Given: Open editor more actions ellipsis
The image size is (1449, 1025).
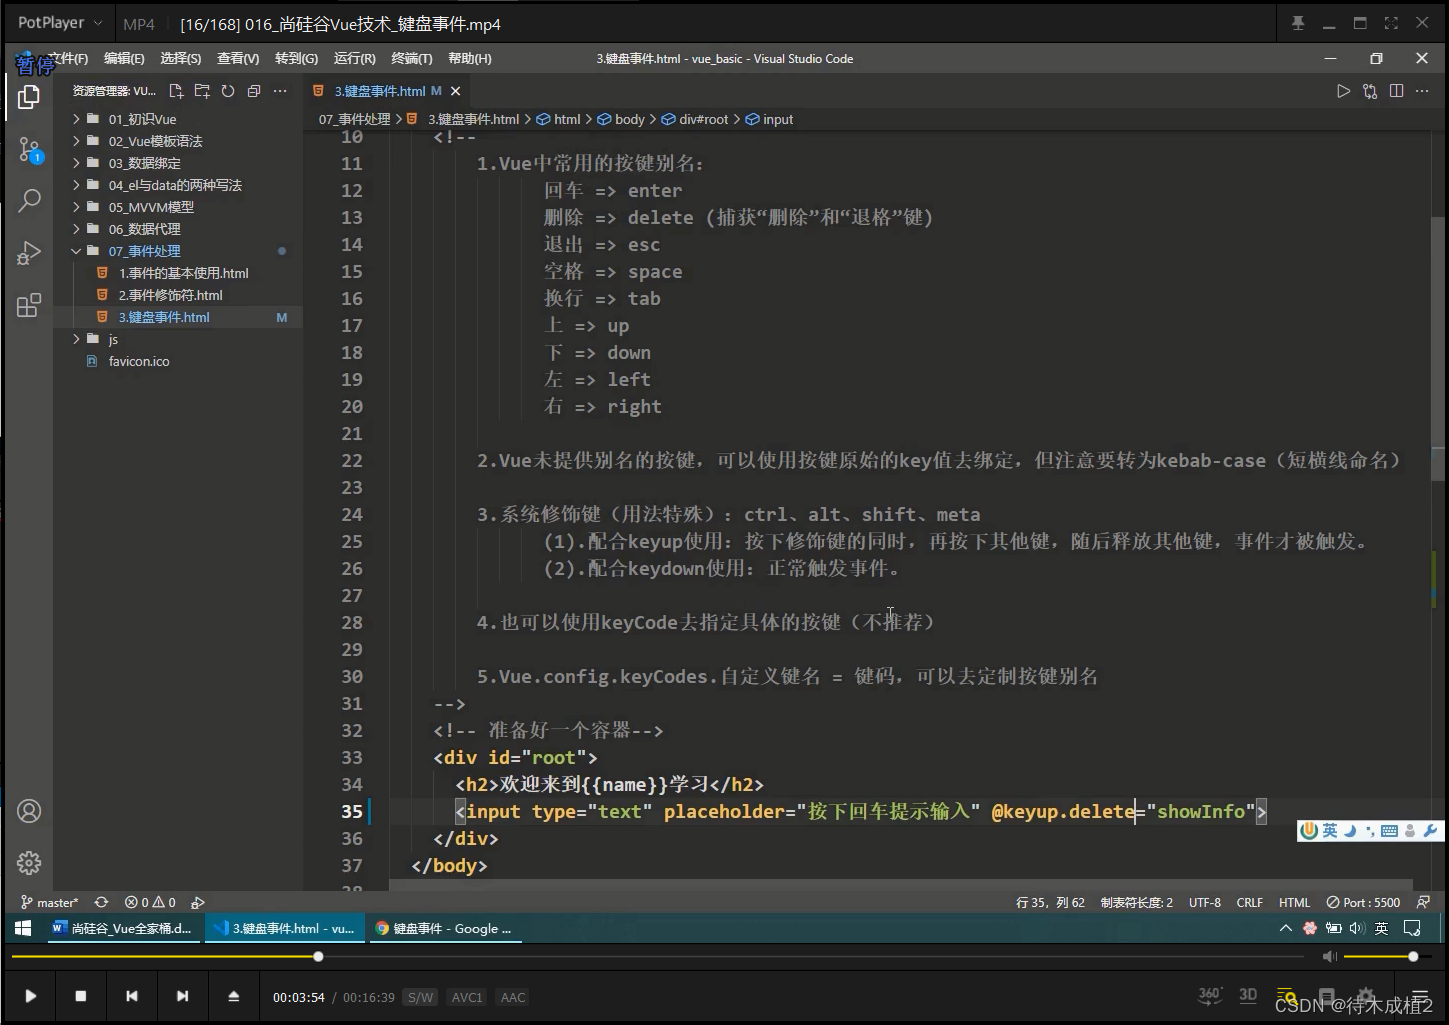Looking at the screenshot, I should 1422,91.
